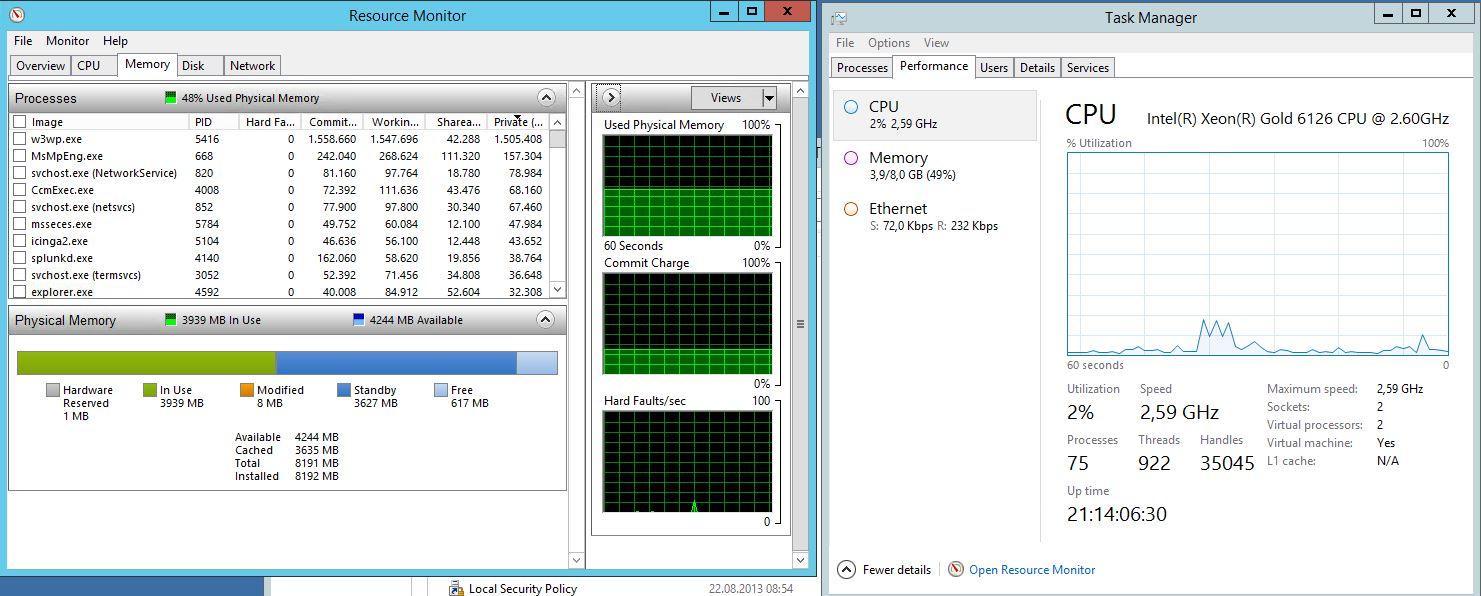Open Task Manager Options menu
Viewport: 1481px width, 596px height.
[889, 43]
